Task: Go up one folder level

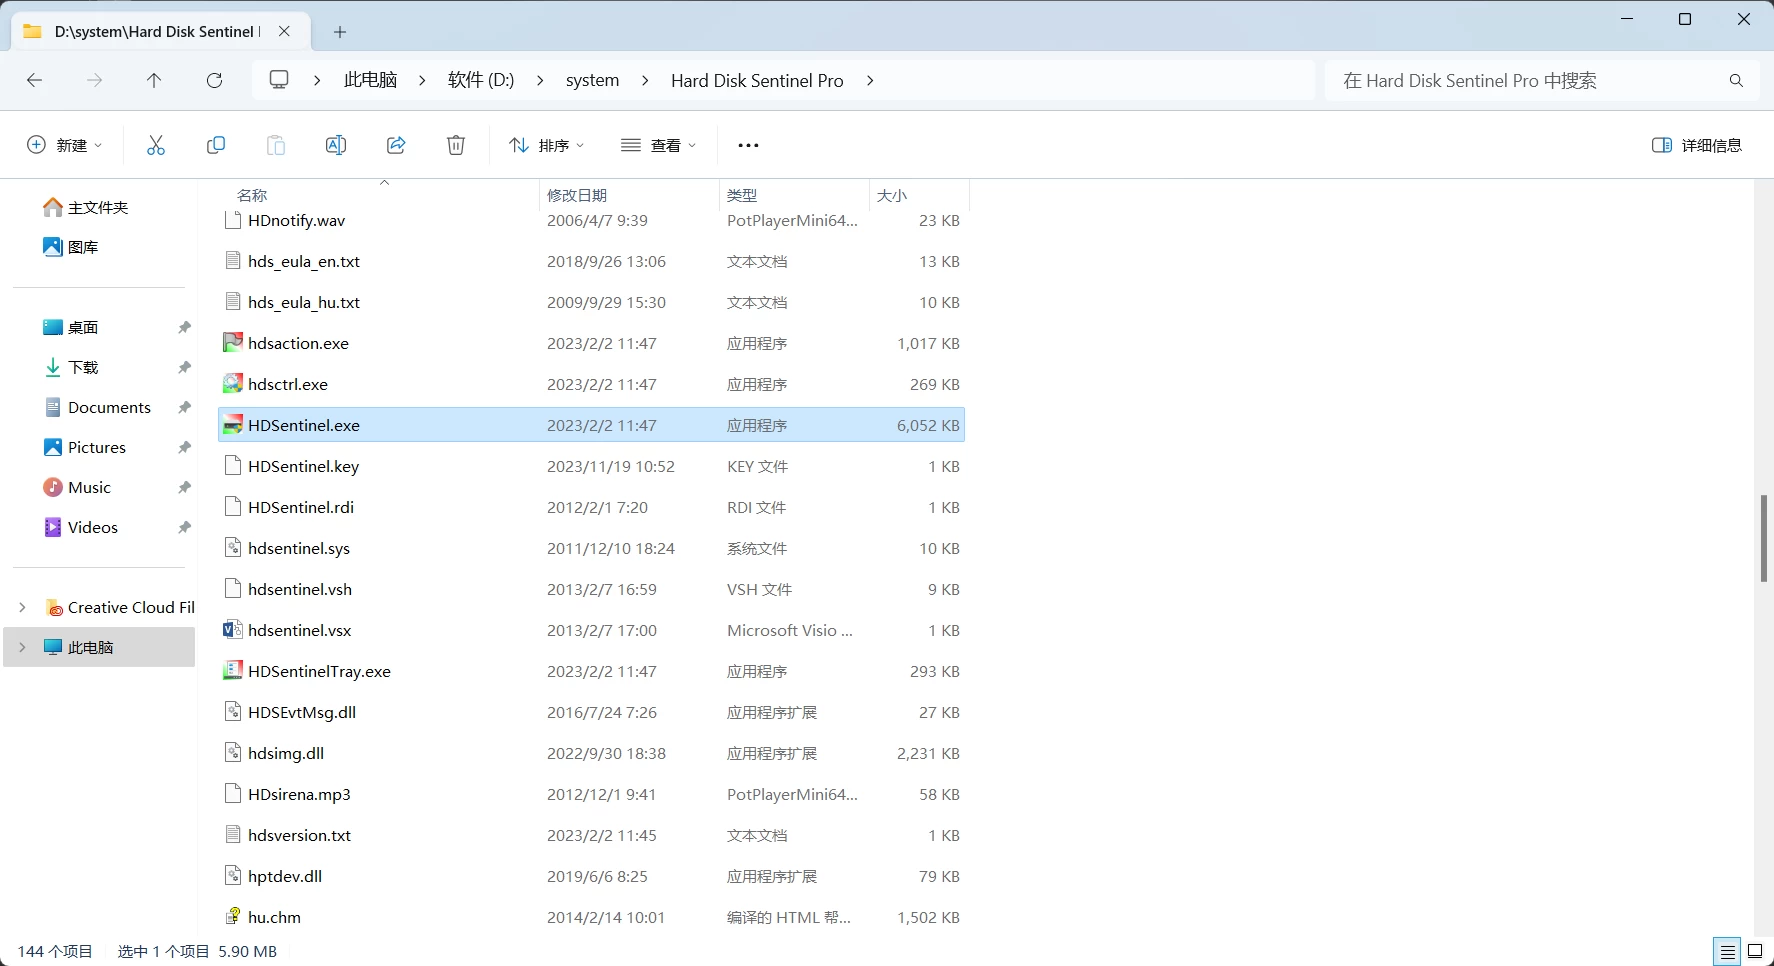Action: pyautogui.click(x=154, y=80)
